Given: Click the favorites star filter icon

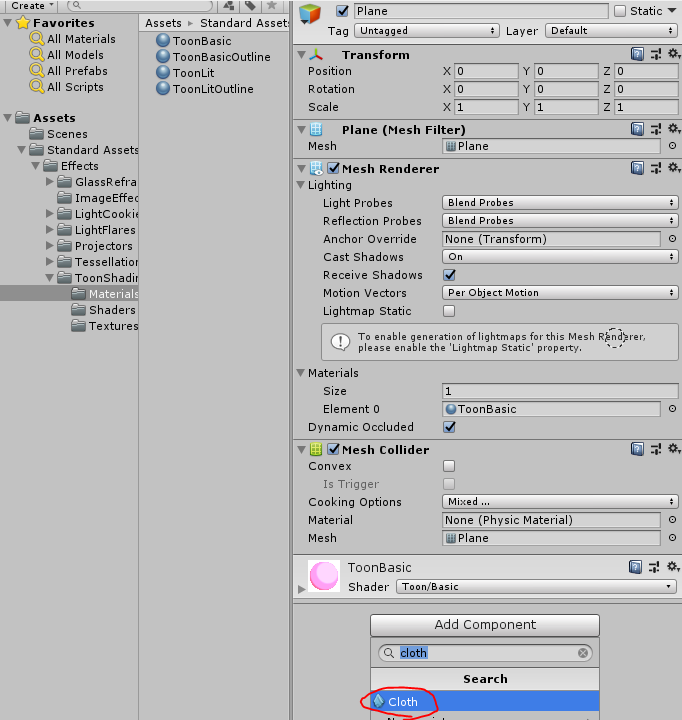Looking at the screenshot, I should pos(271,6).
